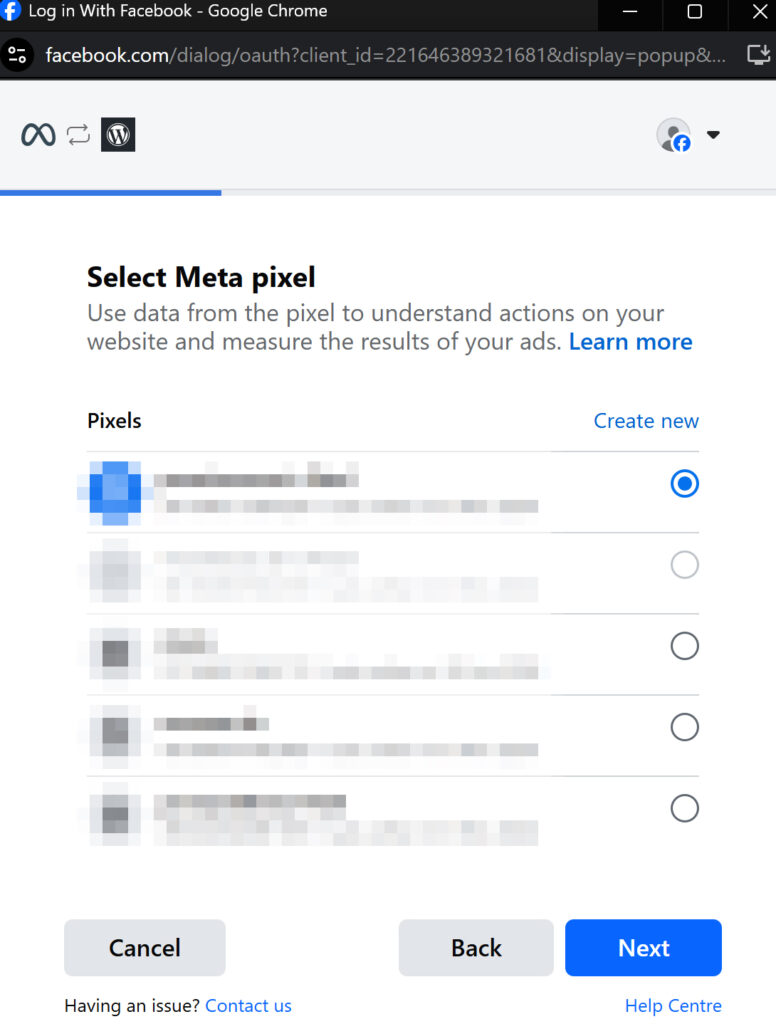The width and height of the screenshot is (776, 1024).
Task: Visit the Help Centre
Action: tap(673, 1006)
